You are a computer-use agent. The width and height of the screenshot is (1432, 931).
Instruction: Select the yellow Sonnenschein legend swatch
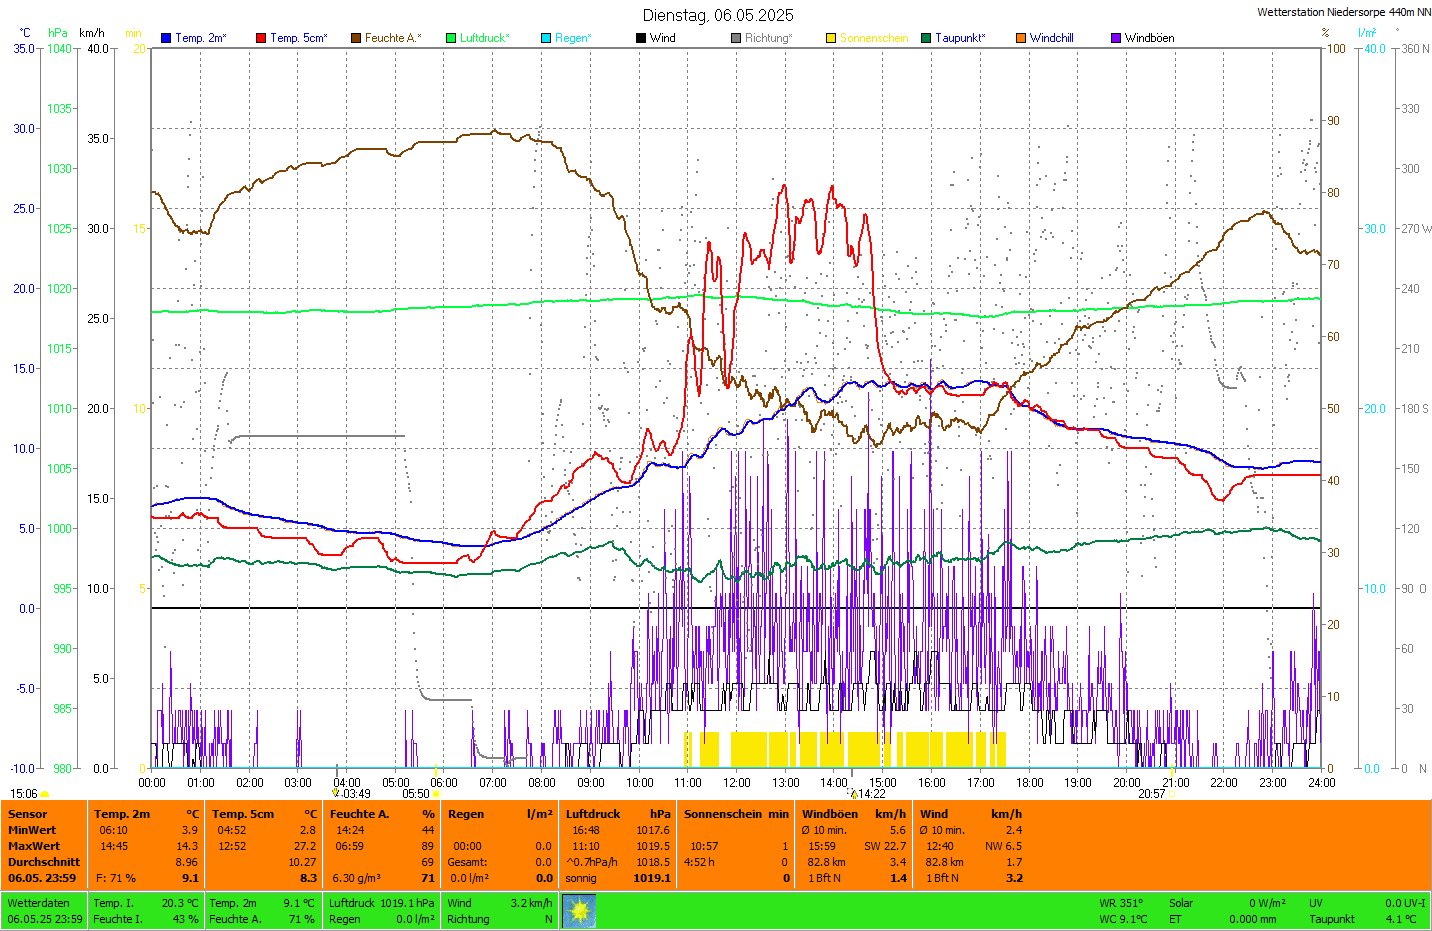(831, 38)
